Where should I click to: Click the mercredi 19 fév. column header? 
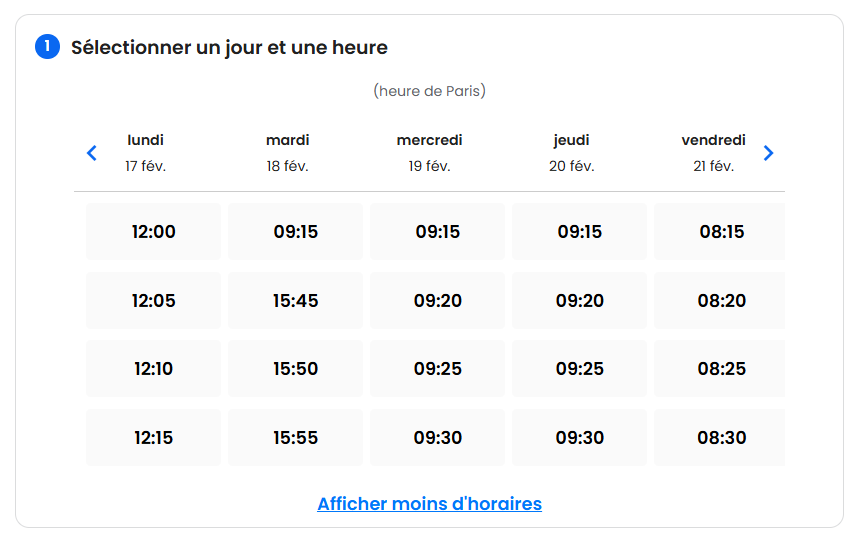430,153
